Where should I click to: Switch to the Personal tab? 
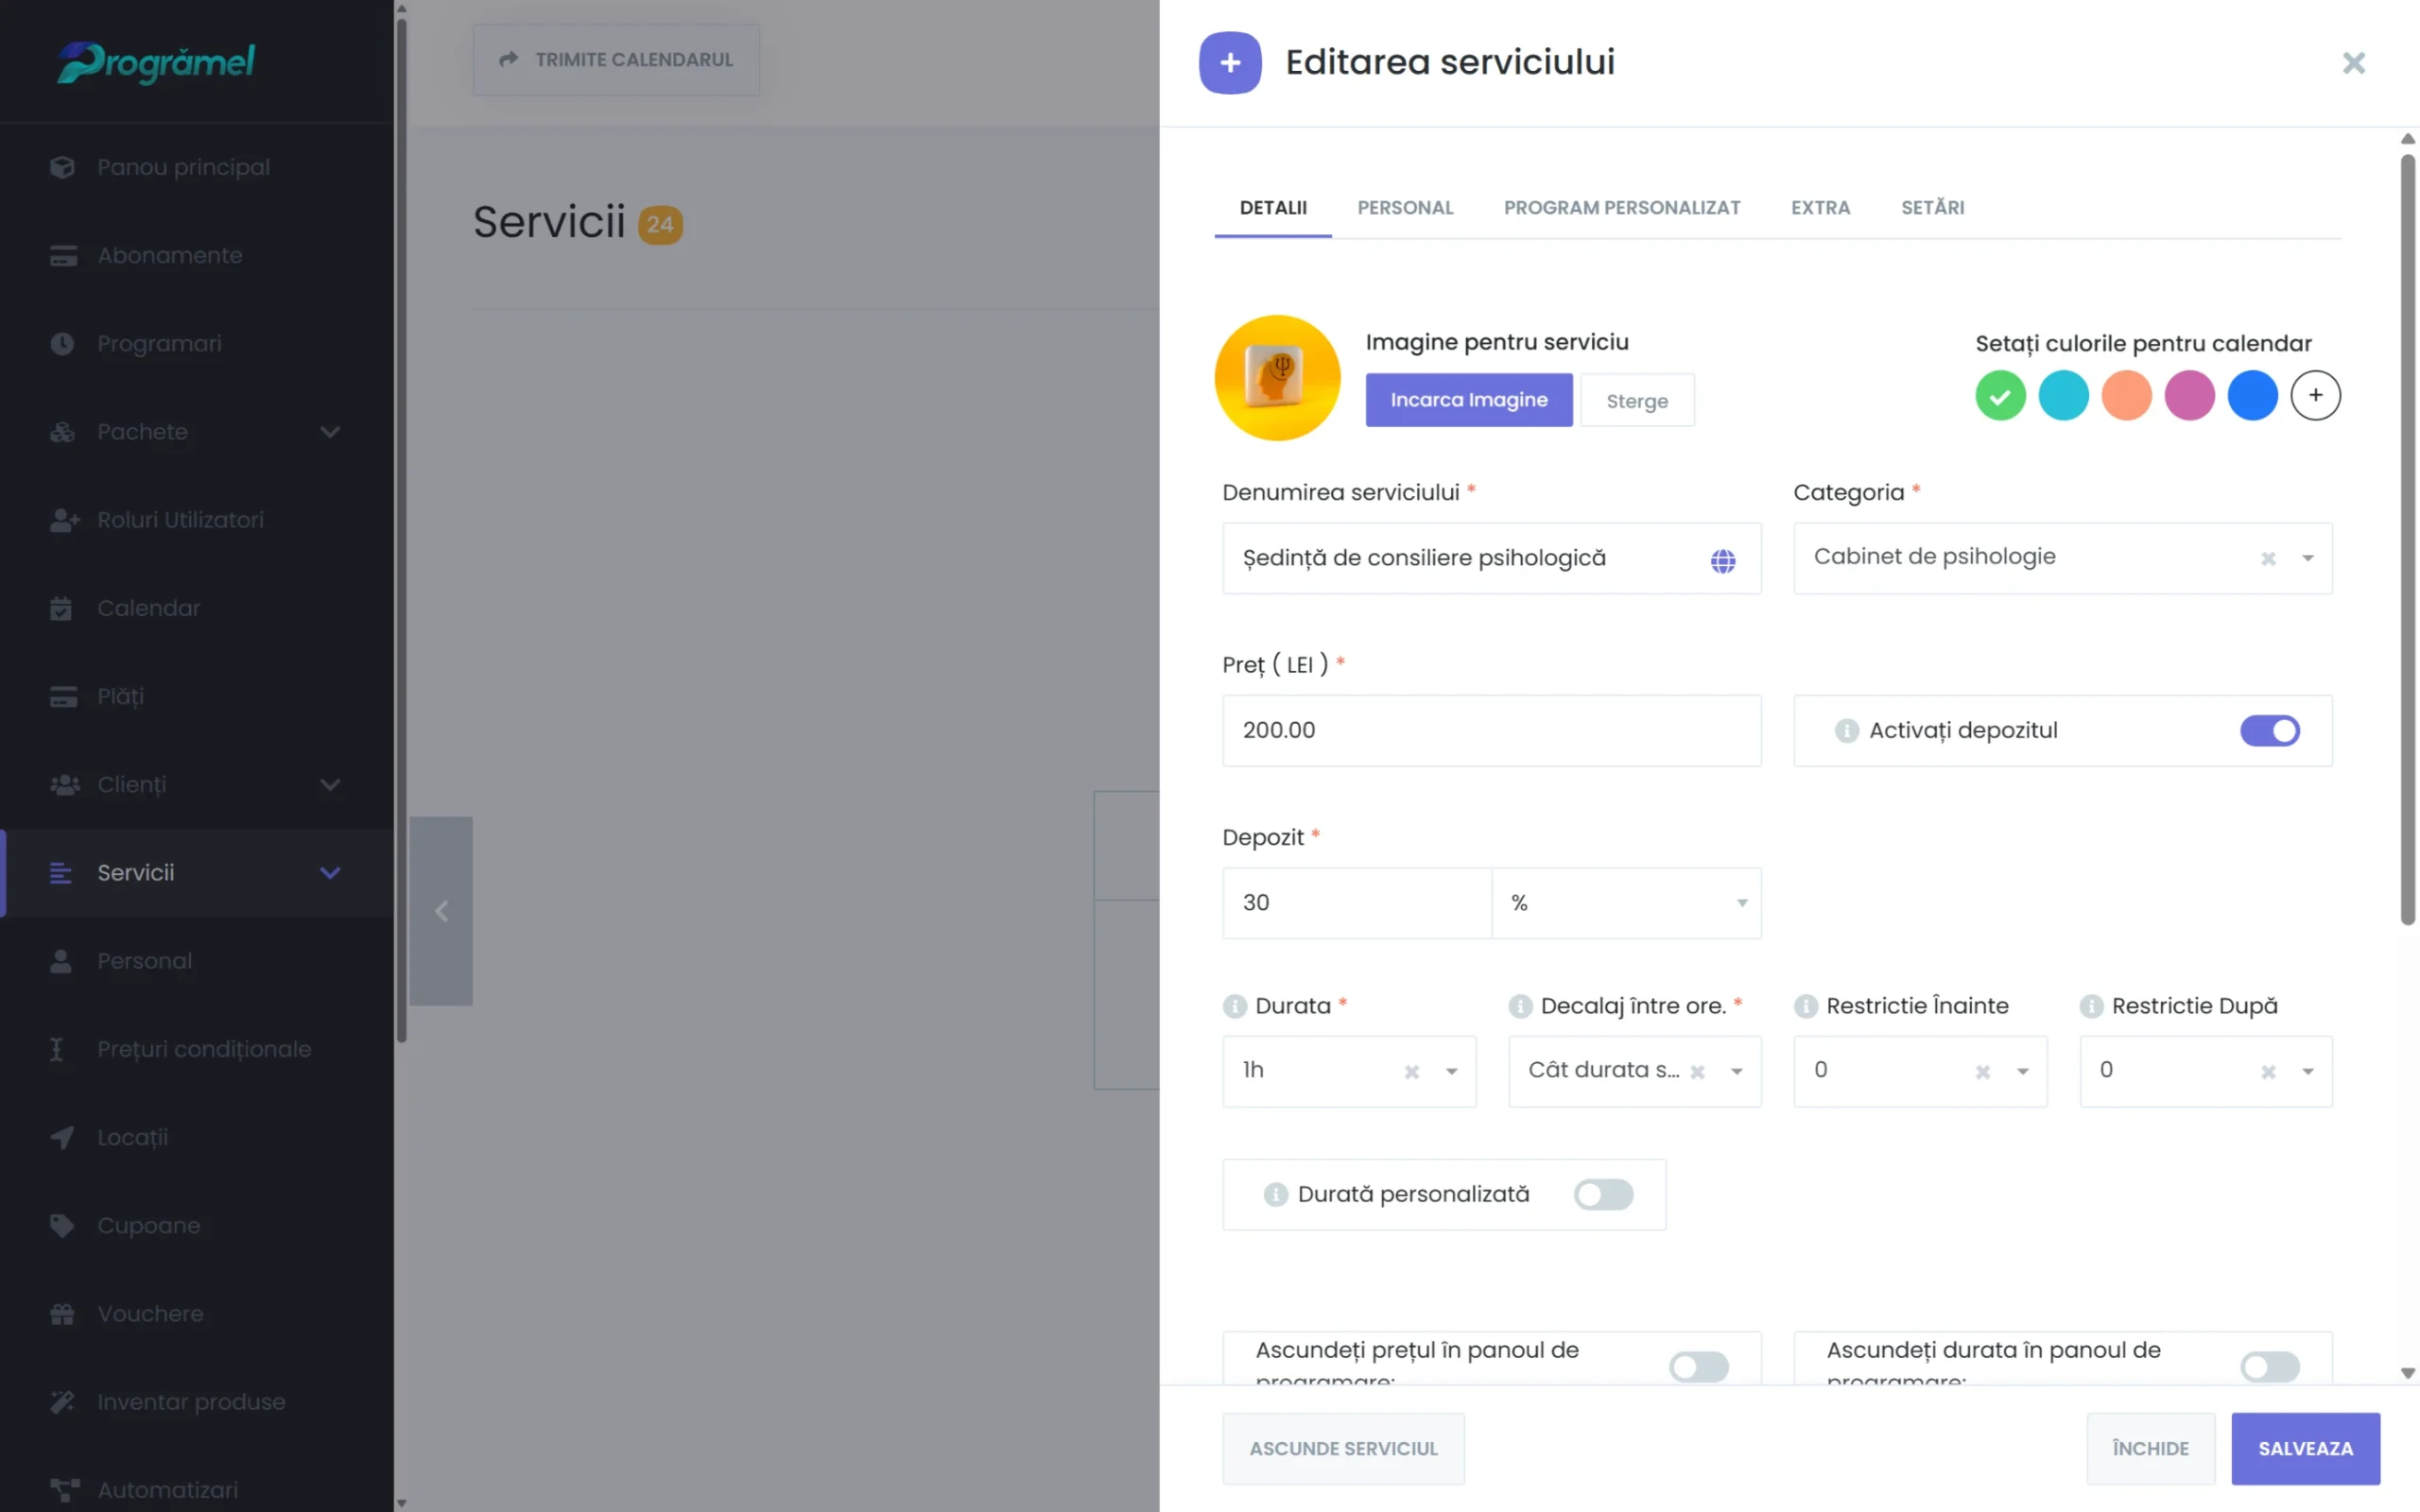click(1405, 208)
